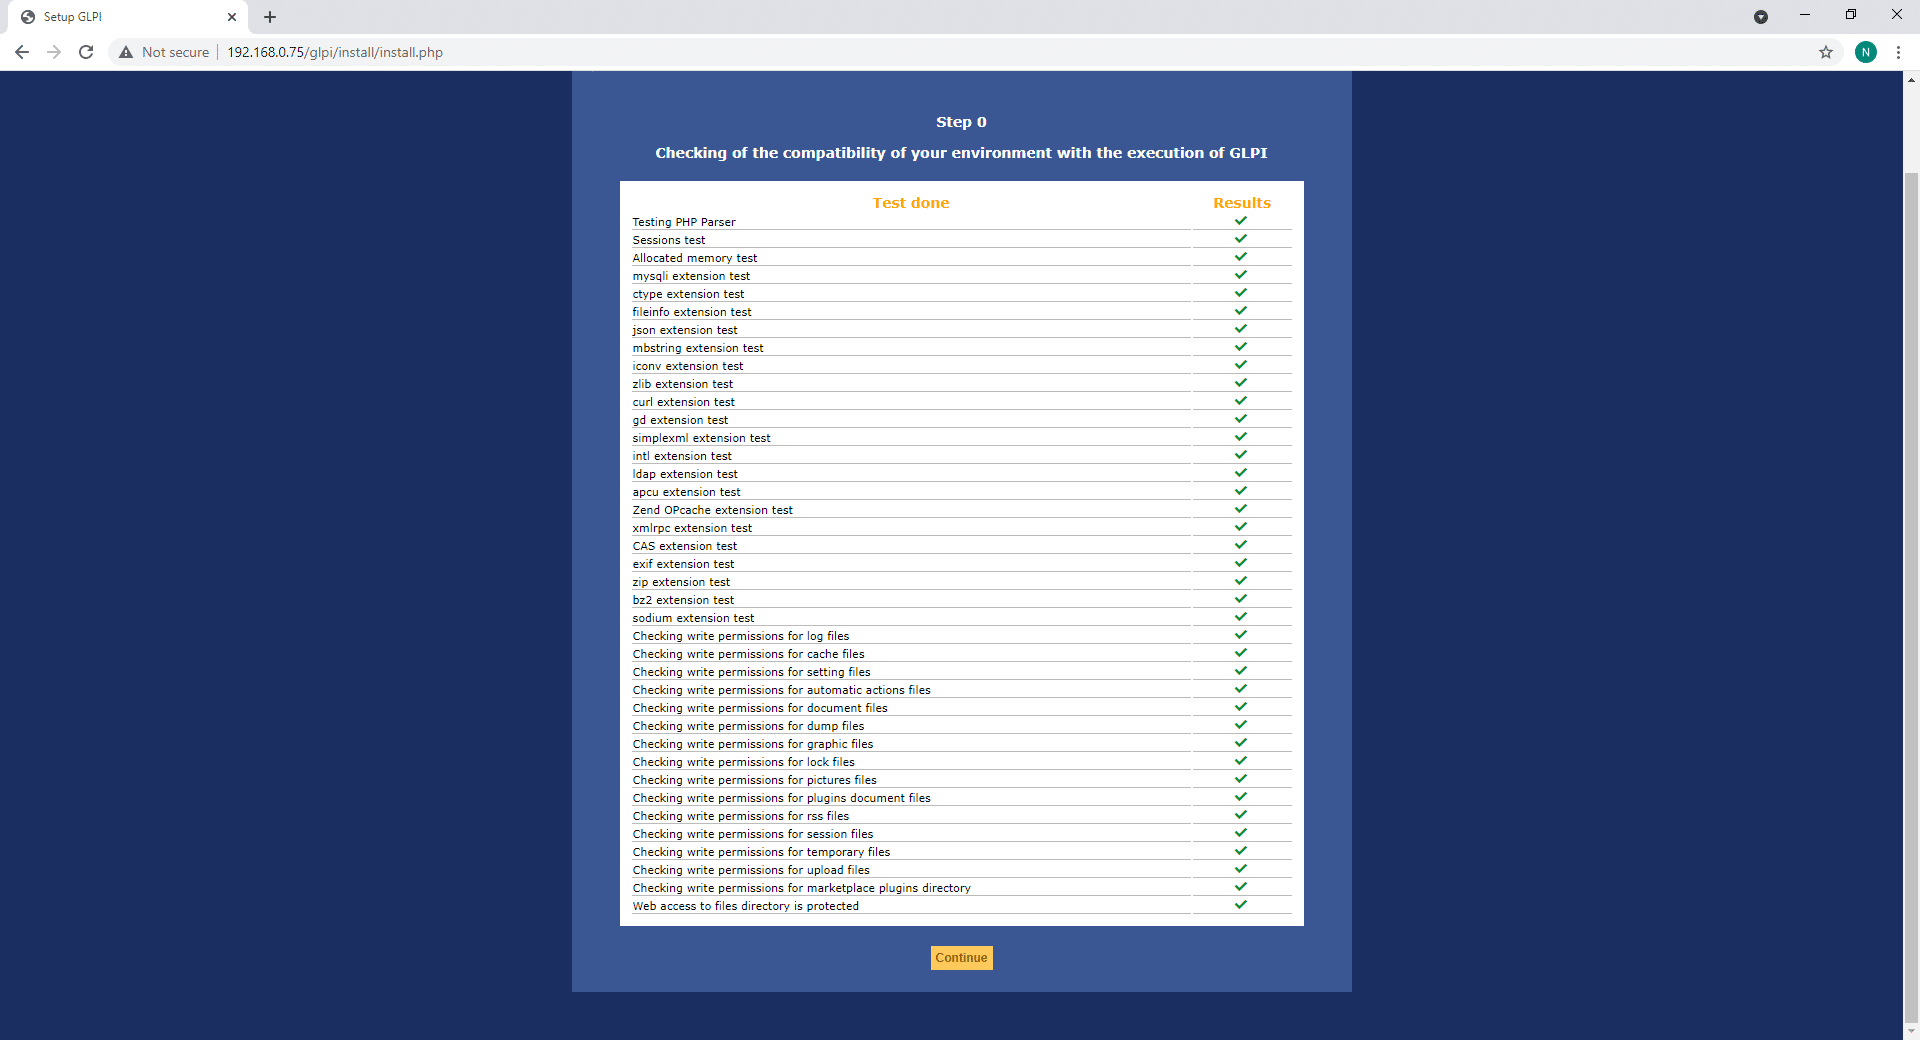
Task: Click the Continue button
Action: pyautogui.click(x=961, y=958)
